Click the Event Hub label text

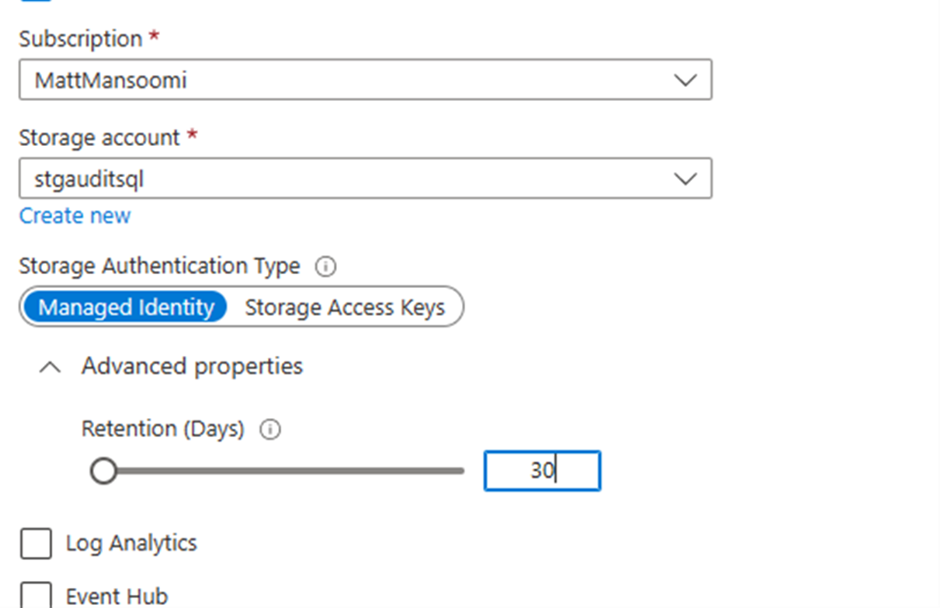point(116,597)
